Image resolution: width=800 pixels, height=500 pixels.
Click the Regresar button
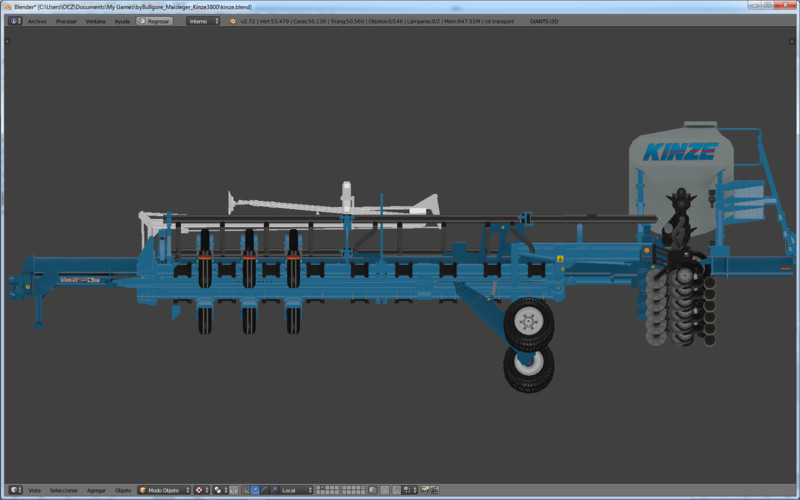[x=154, y=20]
